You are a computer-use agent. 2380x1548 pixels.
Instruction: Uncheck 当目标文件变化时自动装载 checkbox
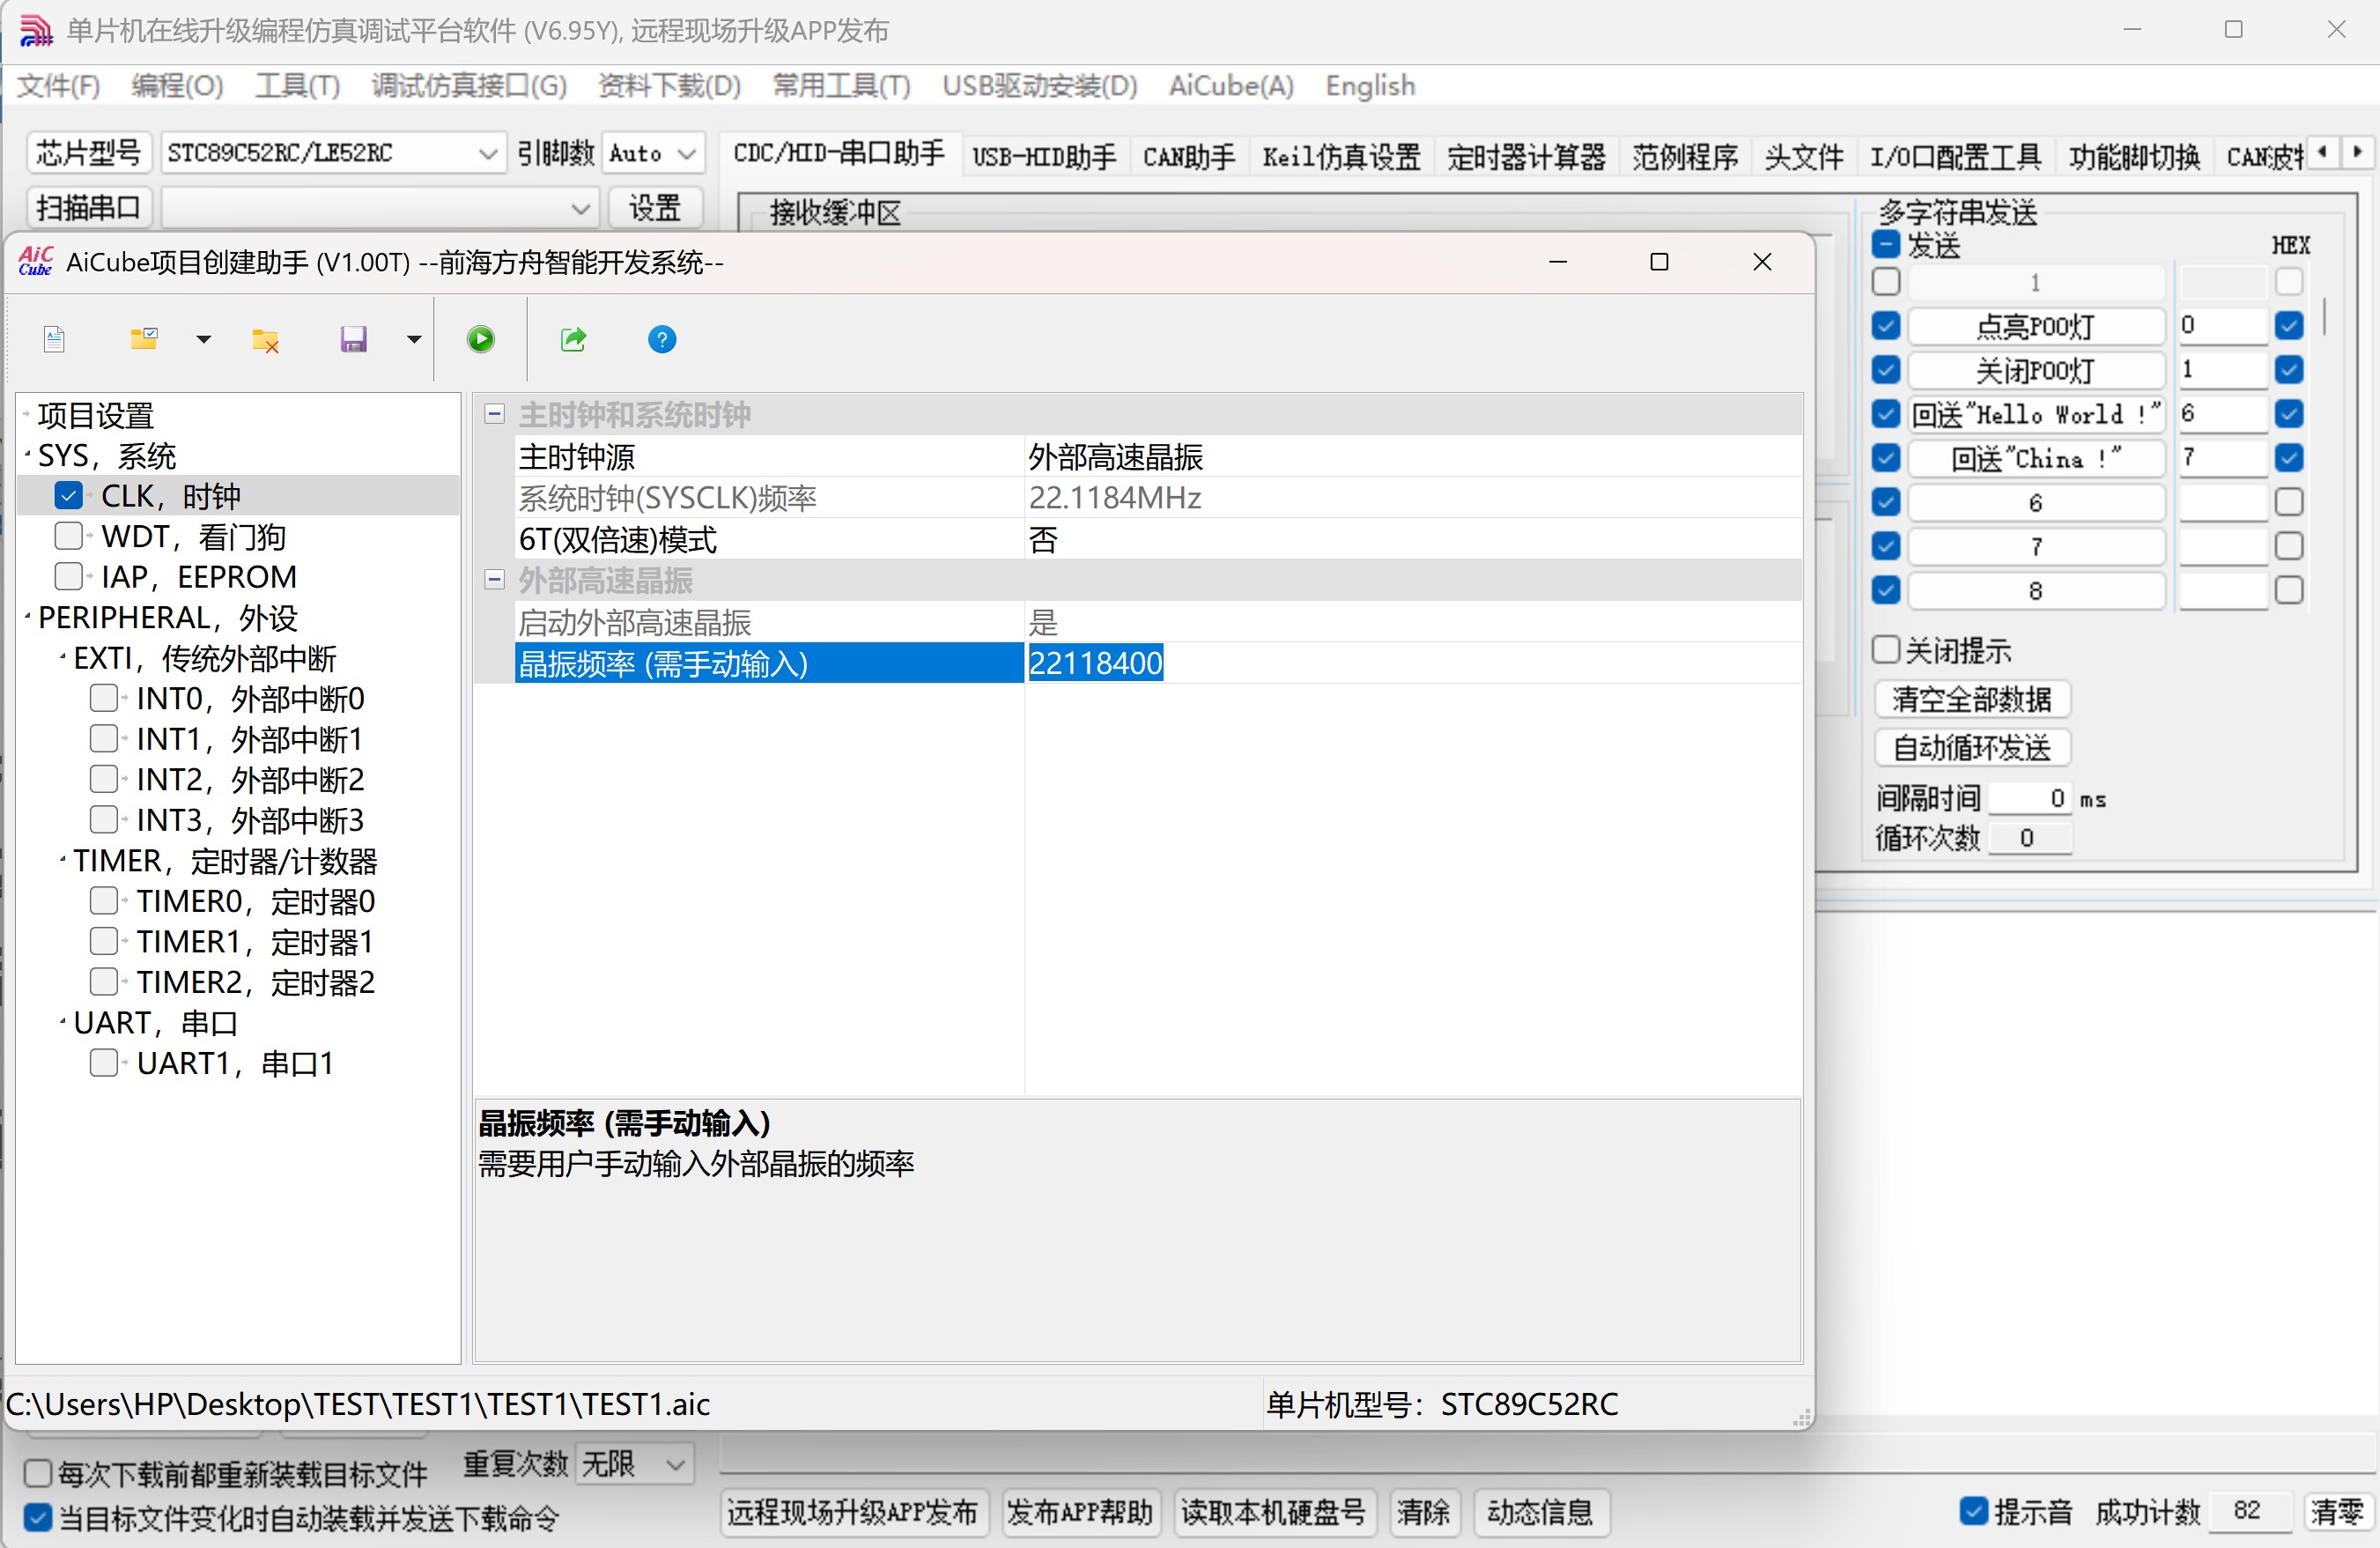[x=38, y=1518]
